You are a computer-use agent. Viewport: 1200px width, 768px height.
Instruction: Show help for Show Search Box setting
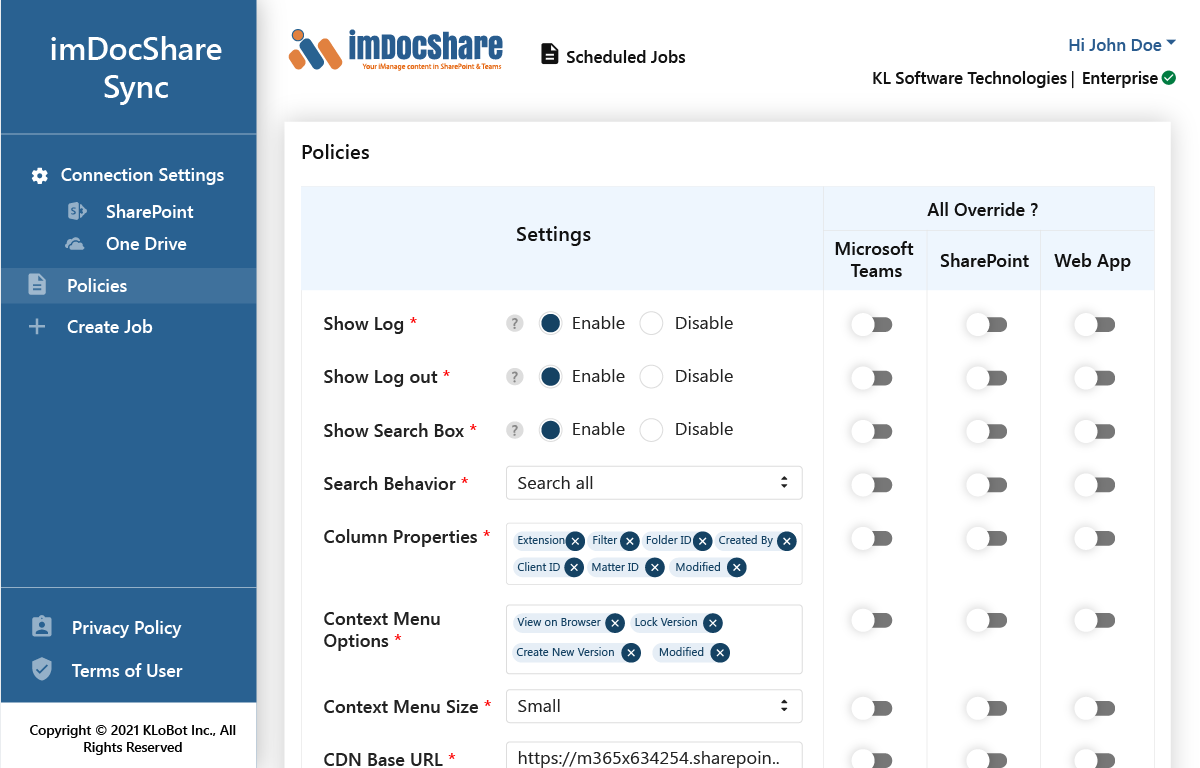(x=515, y=430)
